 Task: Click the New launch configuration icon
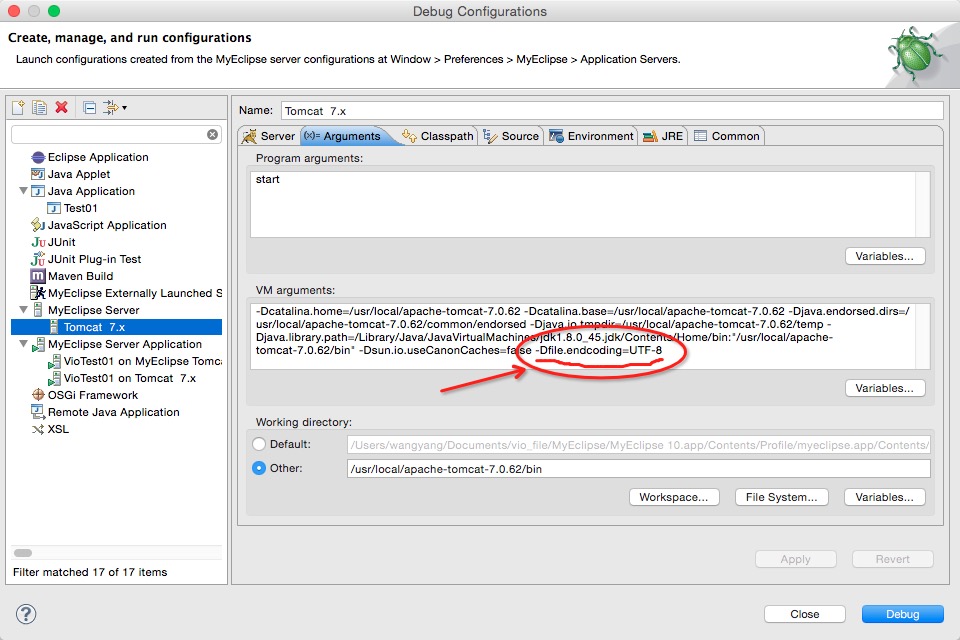18,108
